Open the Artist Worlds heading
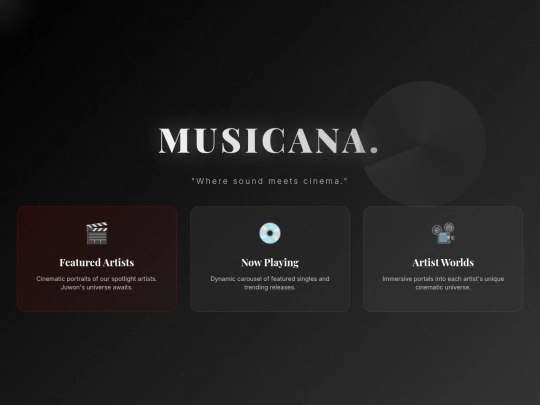Viewport: 540px width, 405px height. tap(443, 262)
